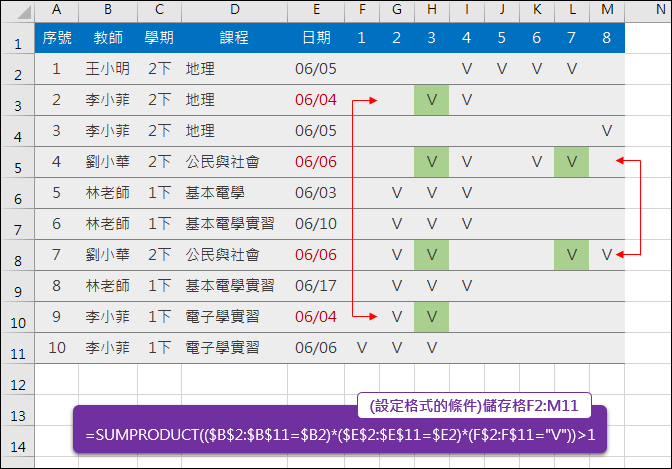Select V in column F row 11

pos(362,348)
